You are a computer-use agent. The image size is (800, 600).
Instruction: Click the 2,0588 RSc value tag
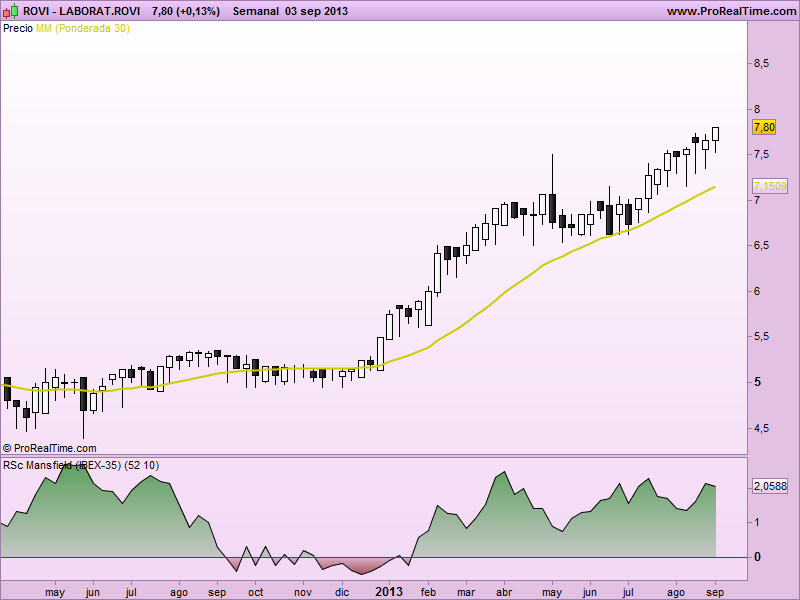pyautogui.click(x=770, y=486)
